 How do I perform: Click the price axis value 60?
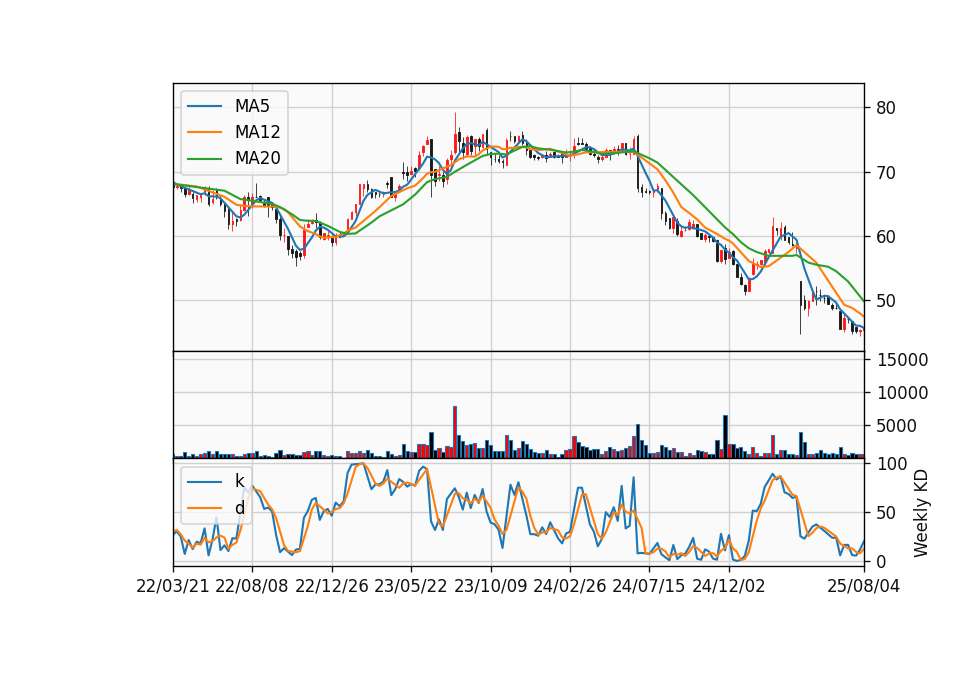click(x=886, y=237)
